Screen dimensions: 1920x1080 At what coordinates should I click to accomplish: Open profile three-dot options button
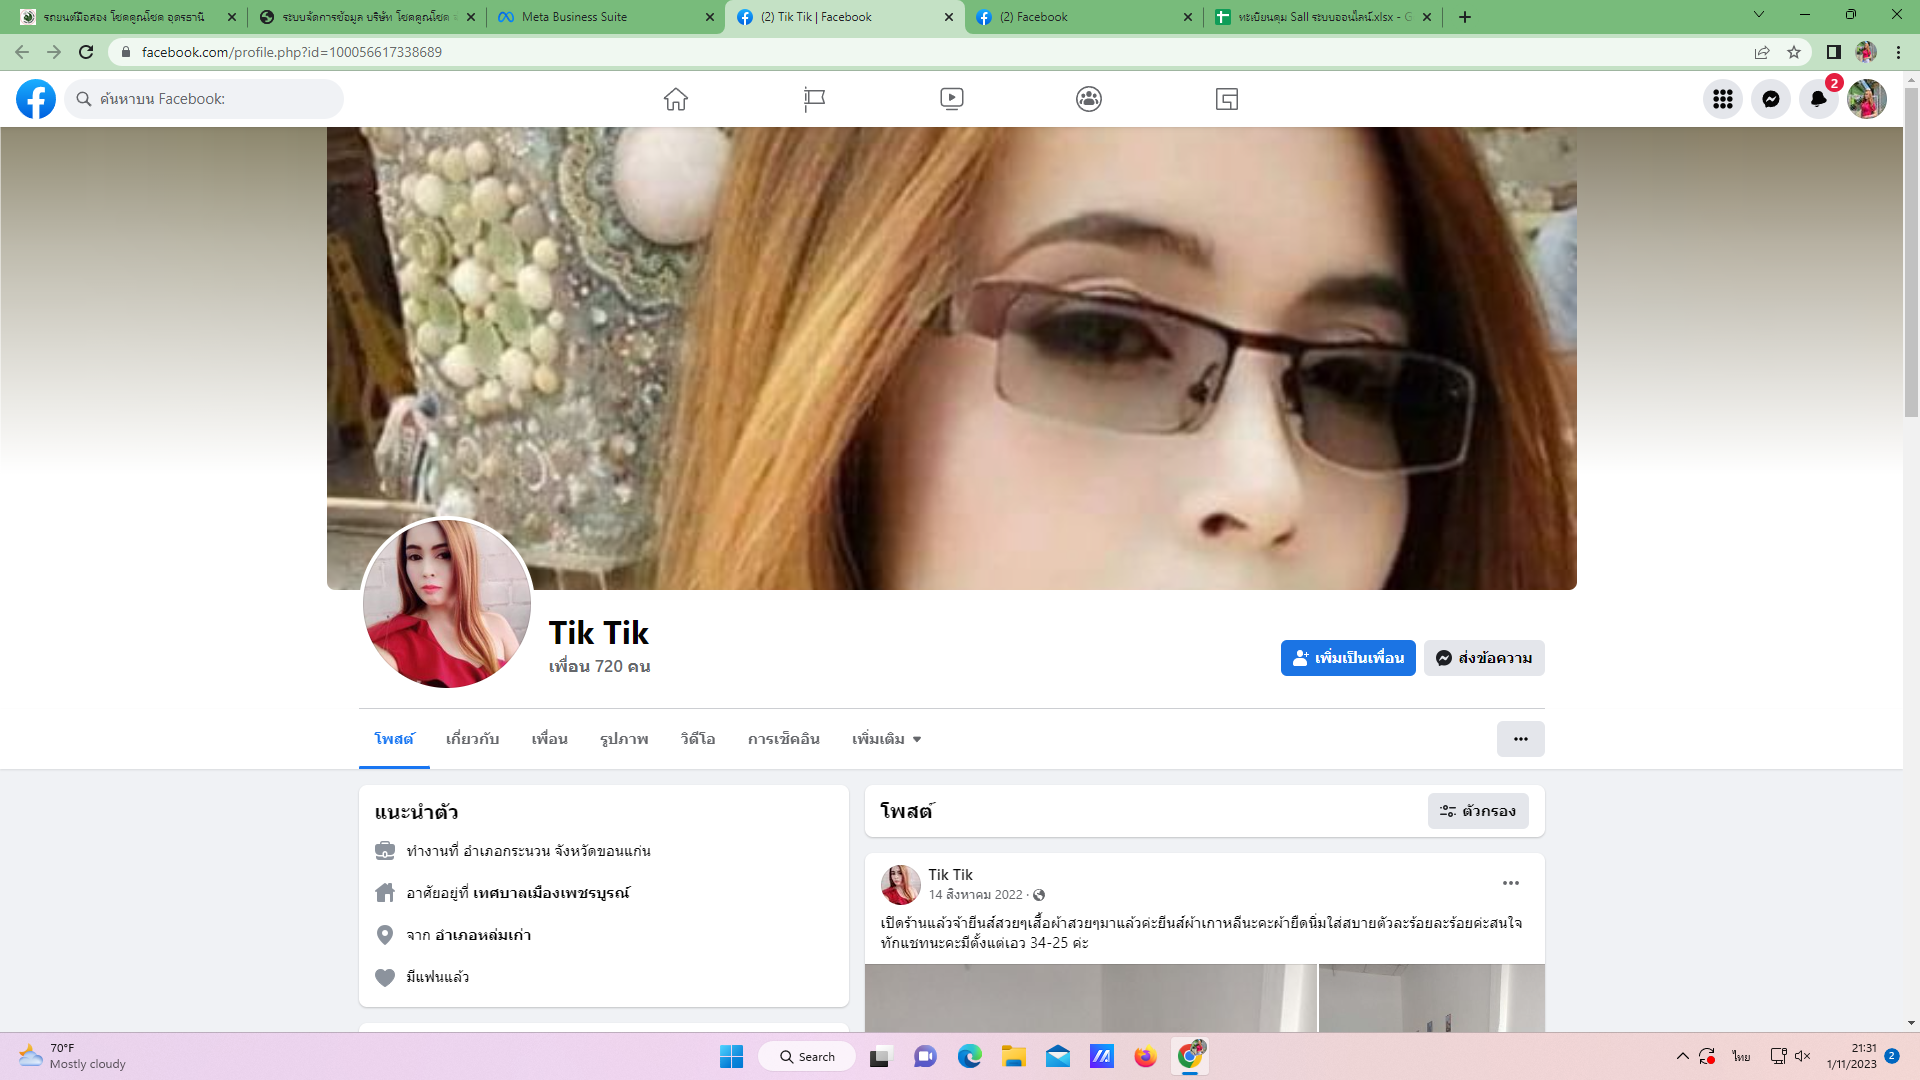[1520, 739]
